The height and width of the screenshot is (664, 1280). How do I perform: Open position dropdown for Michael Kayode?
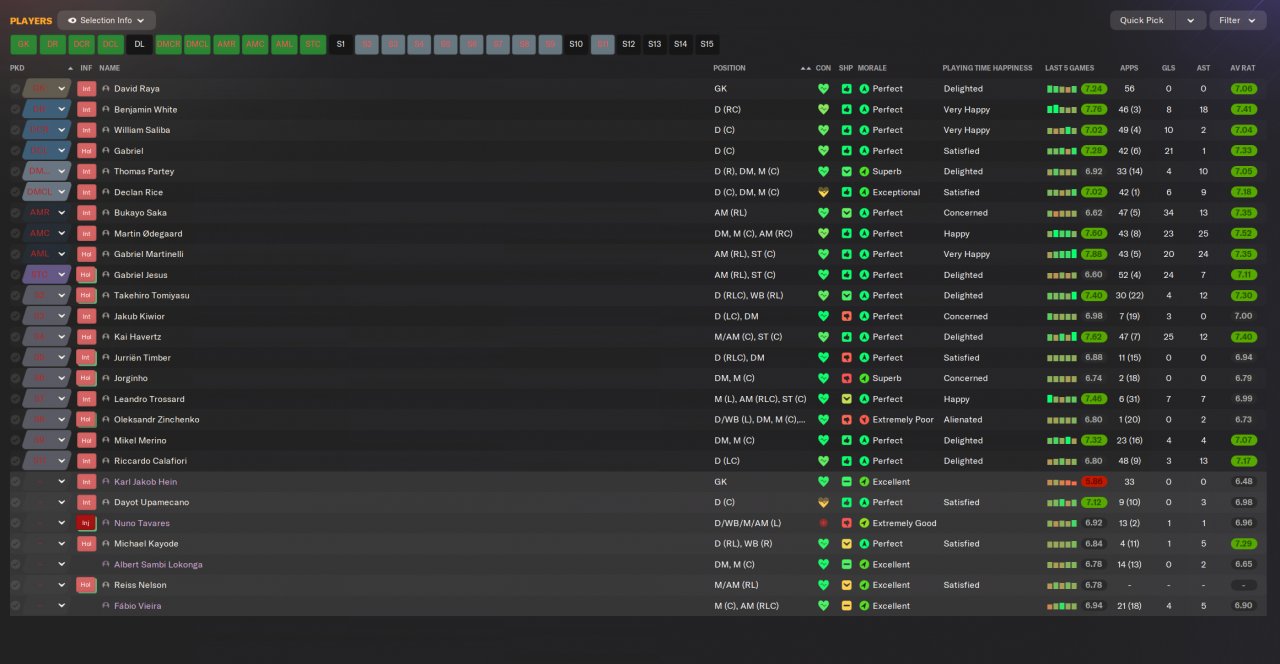click(x=61, y=544)
